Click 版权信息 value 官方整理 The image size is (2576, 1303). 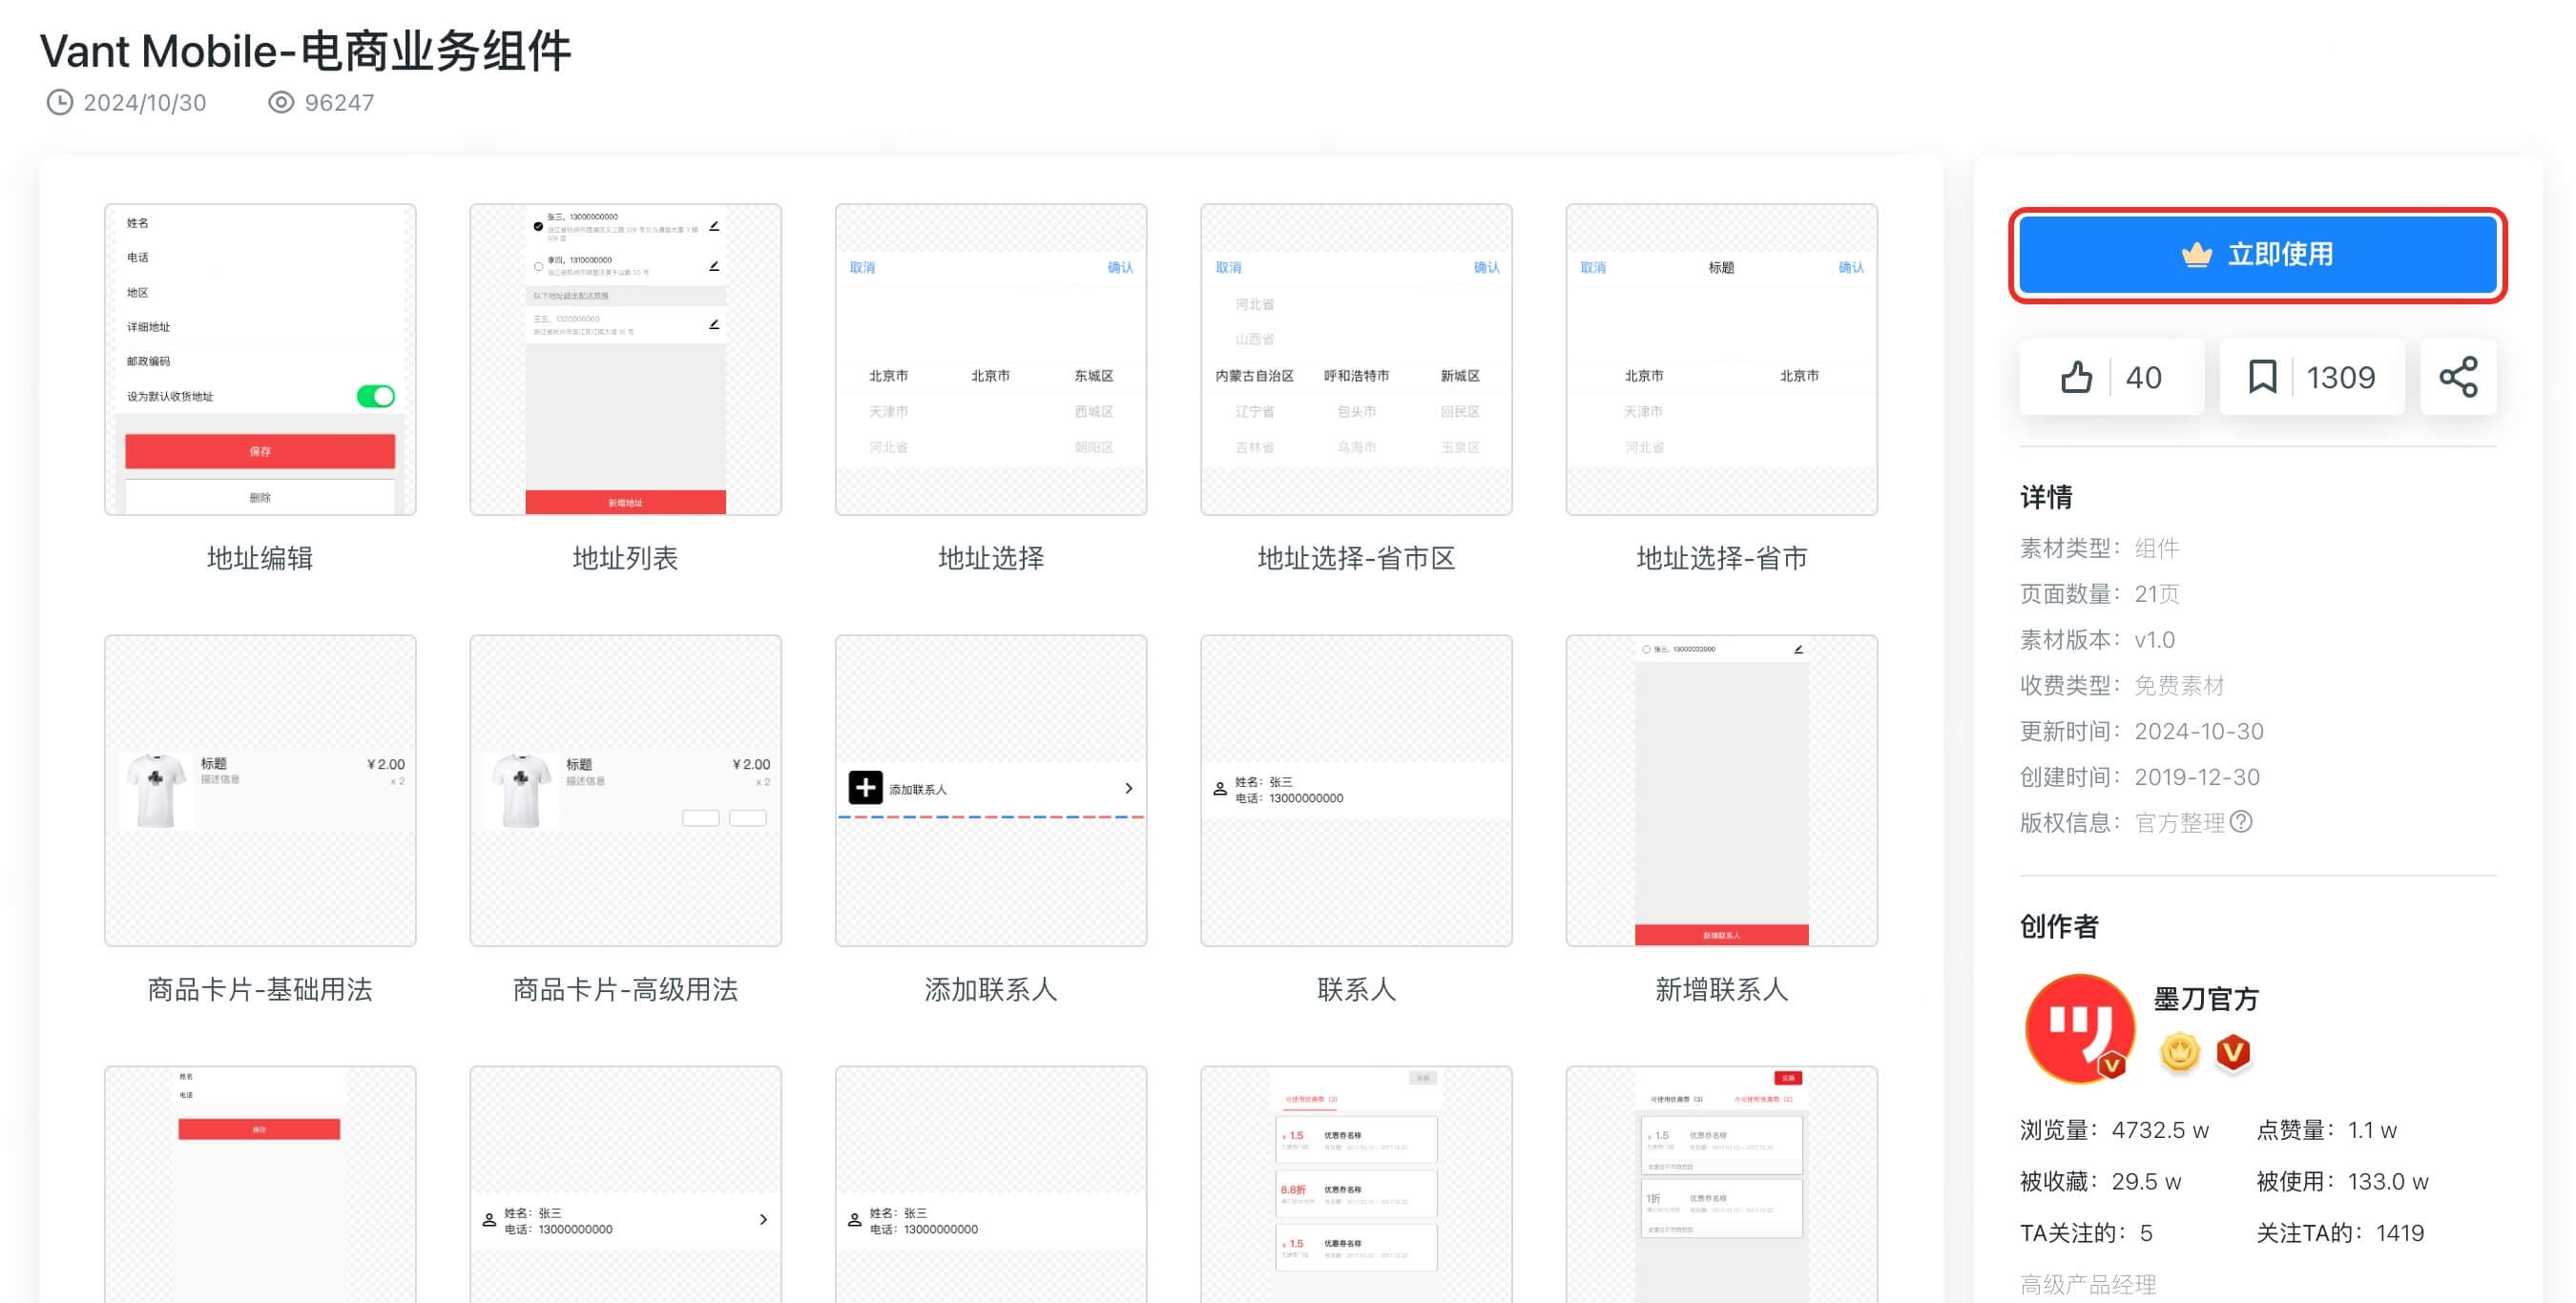[2179, 822]
